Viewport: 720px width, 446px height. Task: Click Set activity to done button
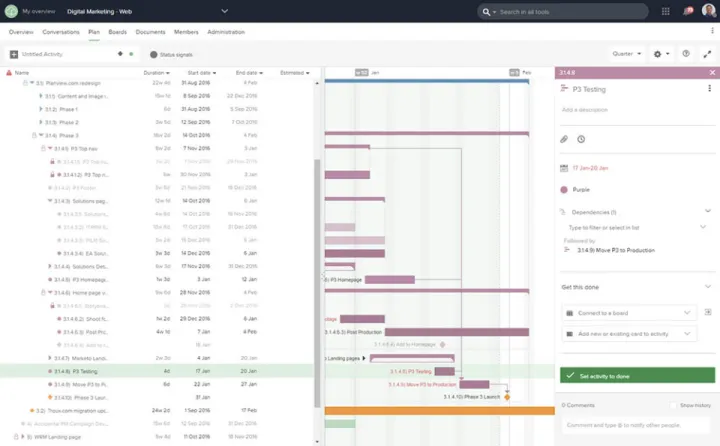[x=637, y=376]
